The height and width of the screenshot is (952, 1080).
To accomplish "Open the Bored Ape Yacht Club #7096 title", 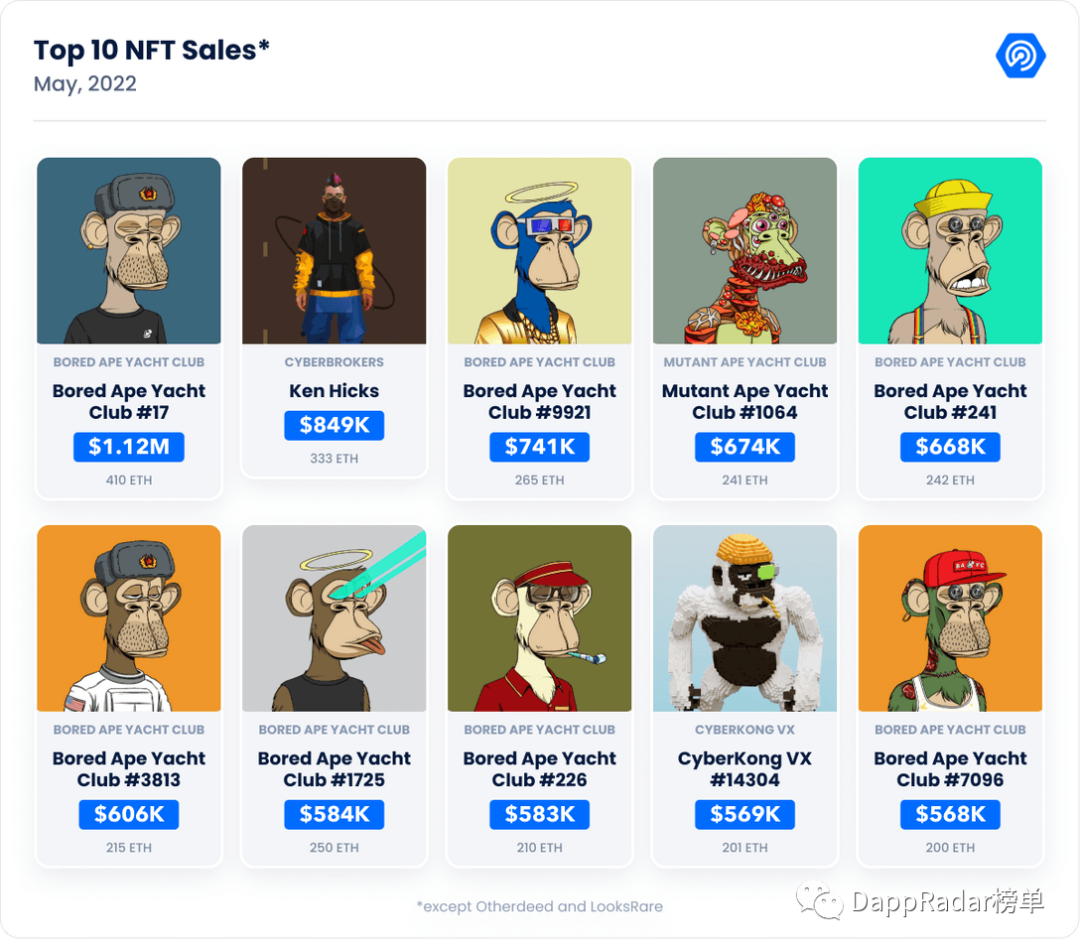I will coord(950,769).
